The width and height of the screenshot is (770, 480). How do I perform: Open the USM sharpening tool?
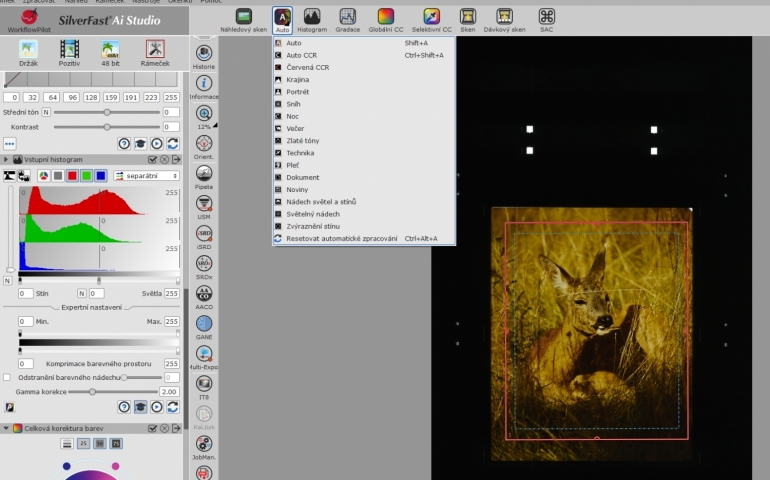point(204,203)
